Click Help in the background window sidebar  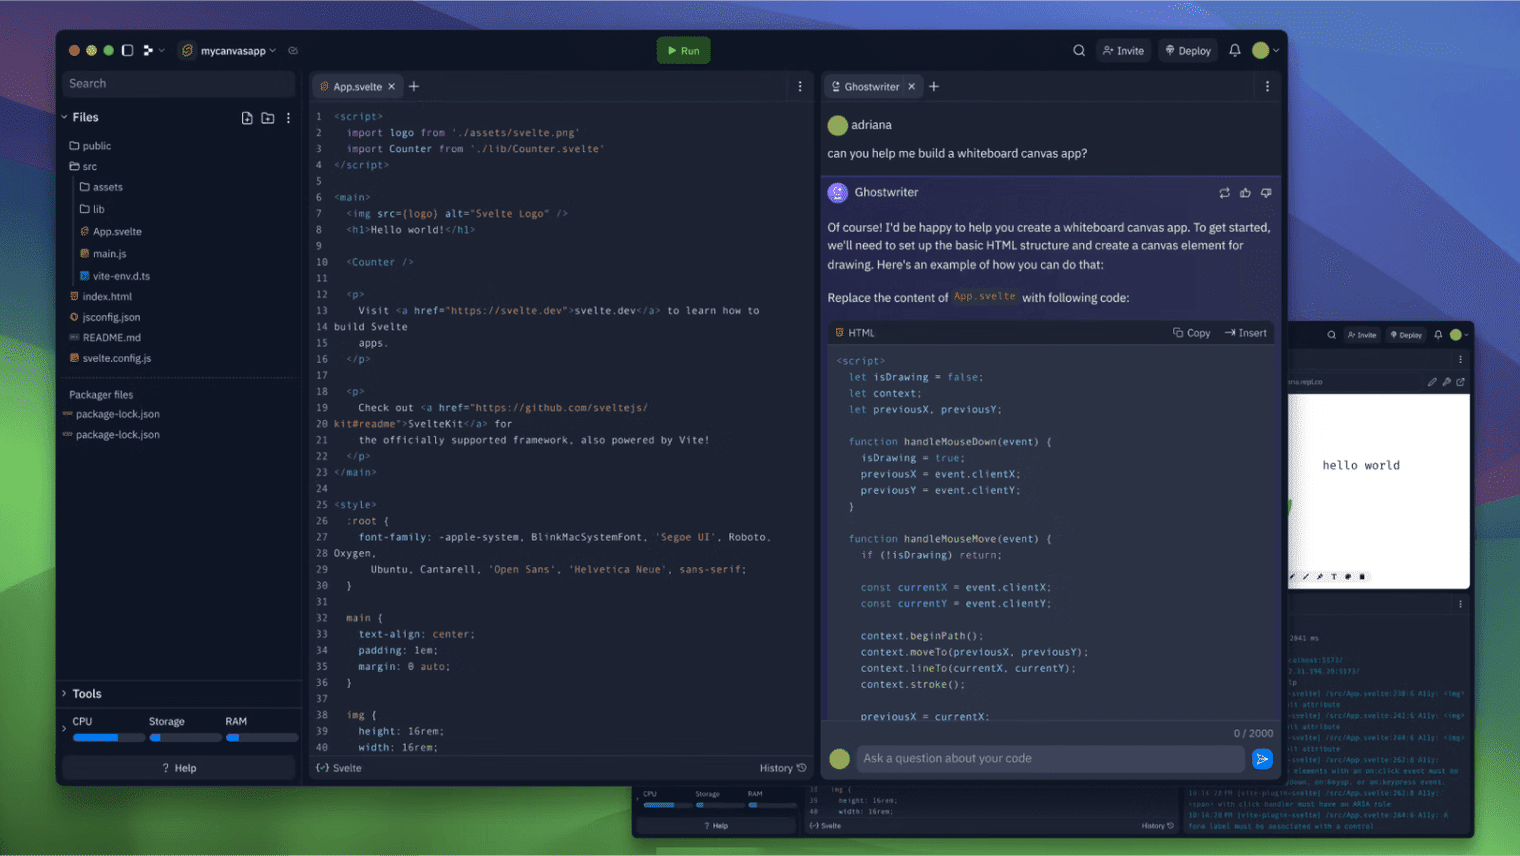[716, 826]
